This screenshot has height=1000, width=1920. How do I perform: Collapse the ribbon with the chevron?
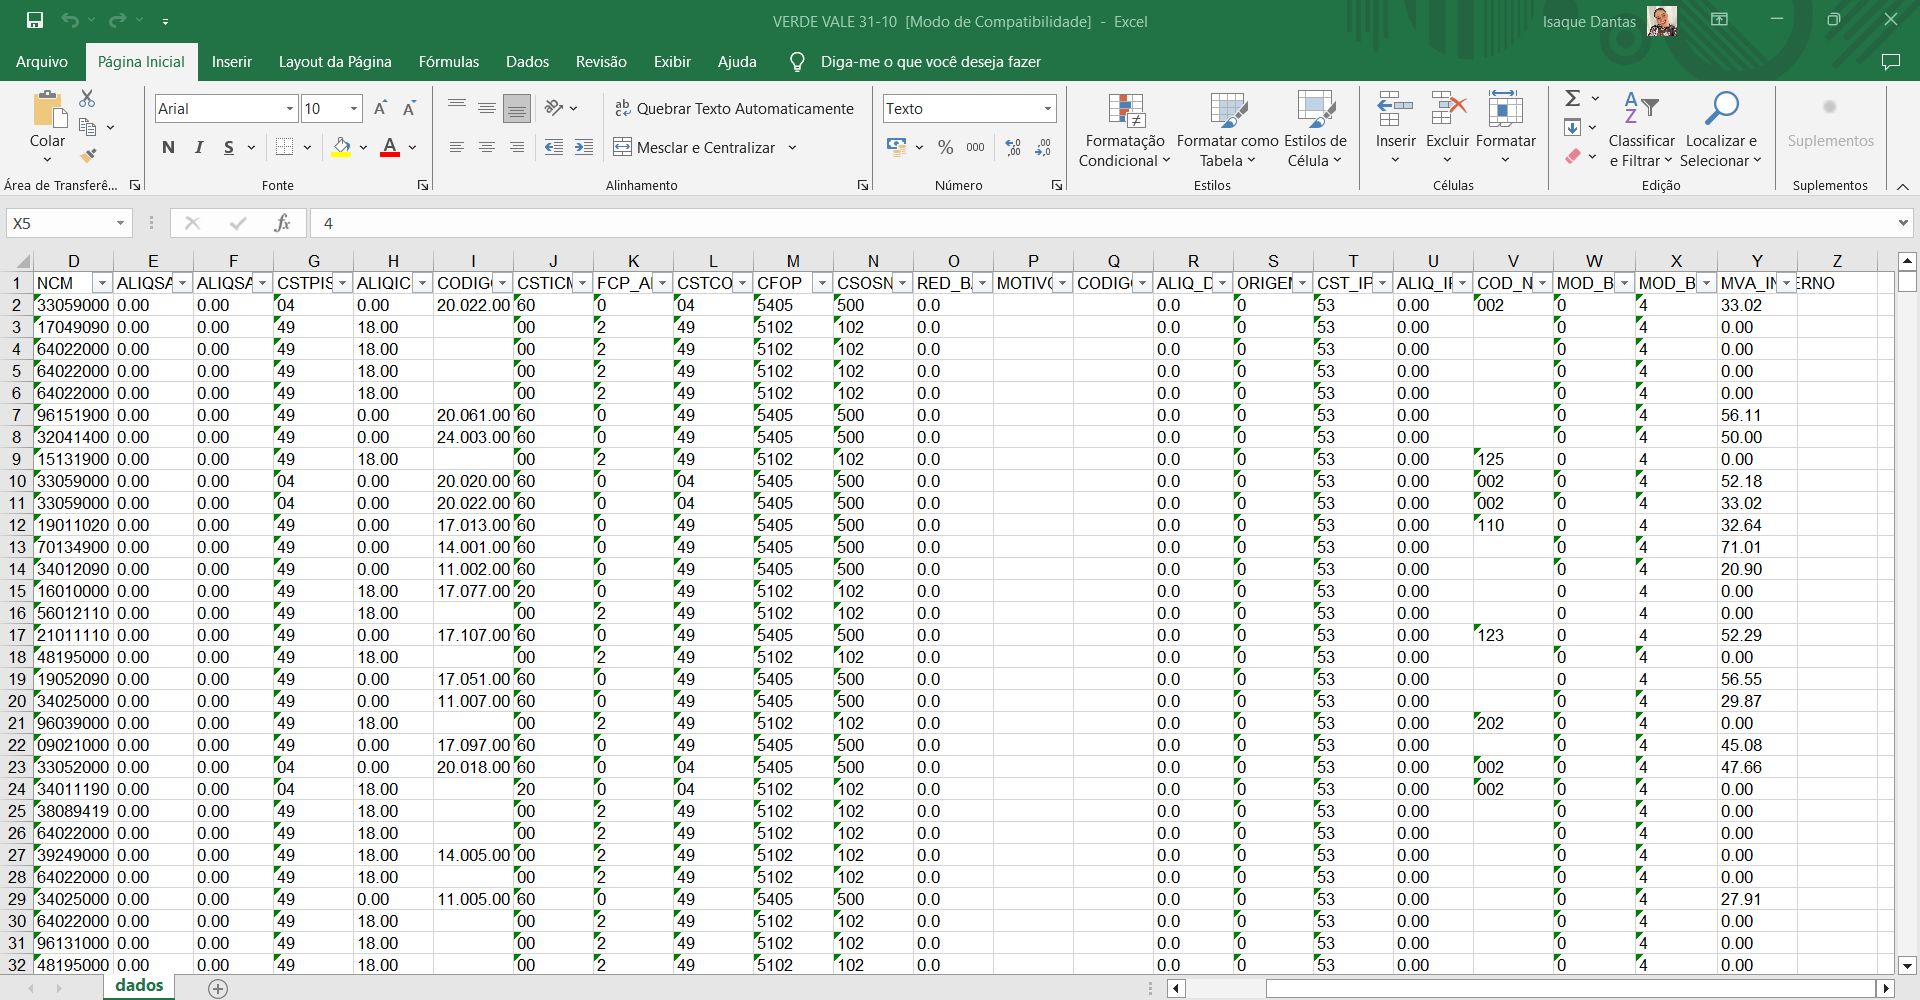tap(1903, 186)
